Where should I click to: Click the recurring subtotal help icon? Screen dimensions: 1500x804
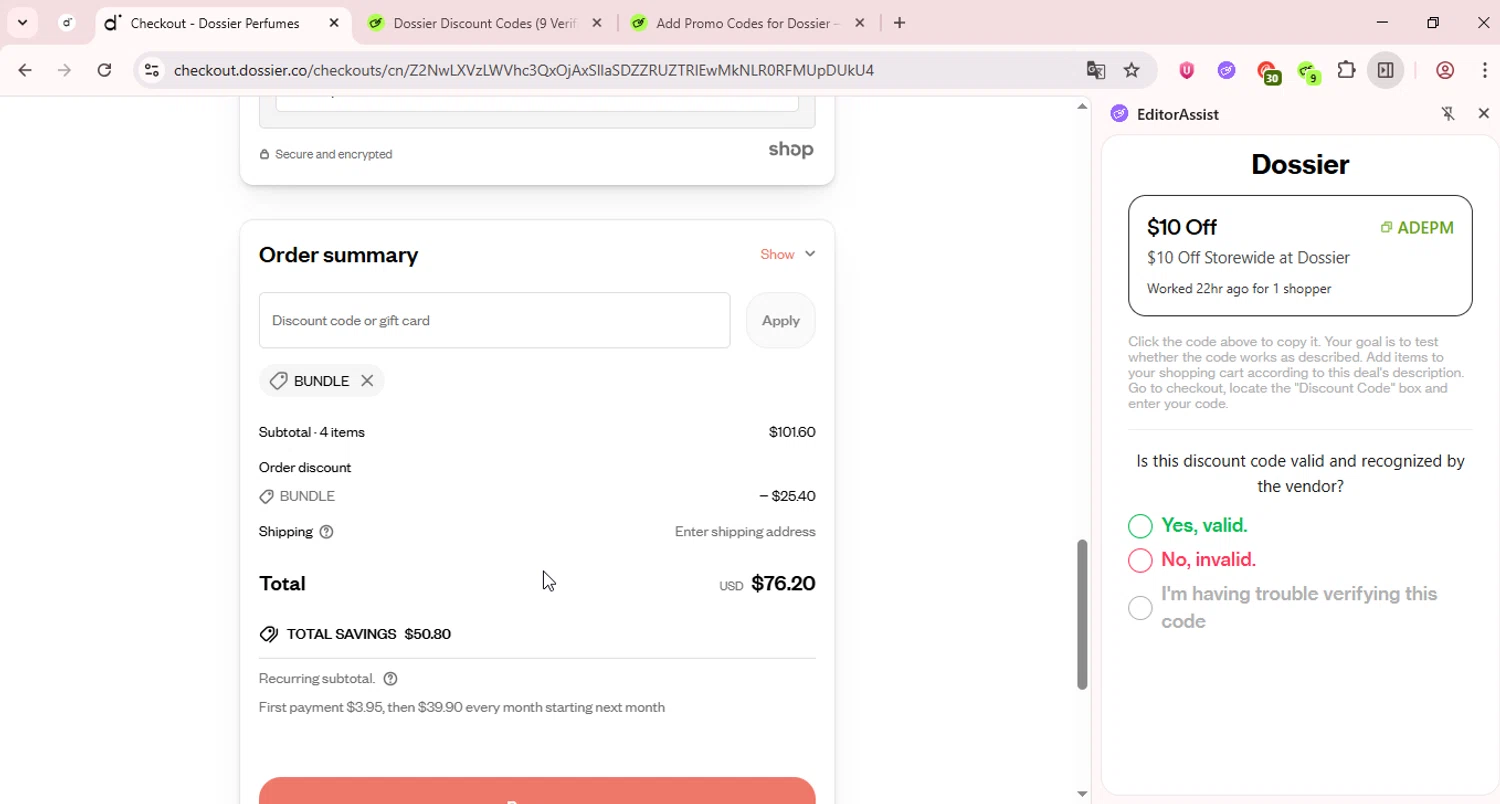pos(390,679)
